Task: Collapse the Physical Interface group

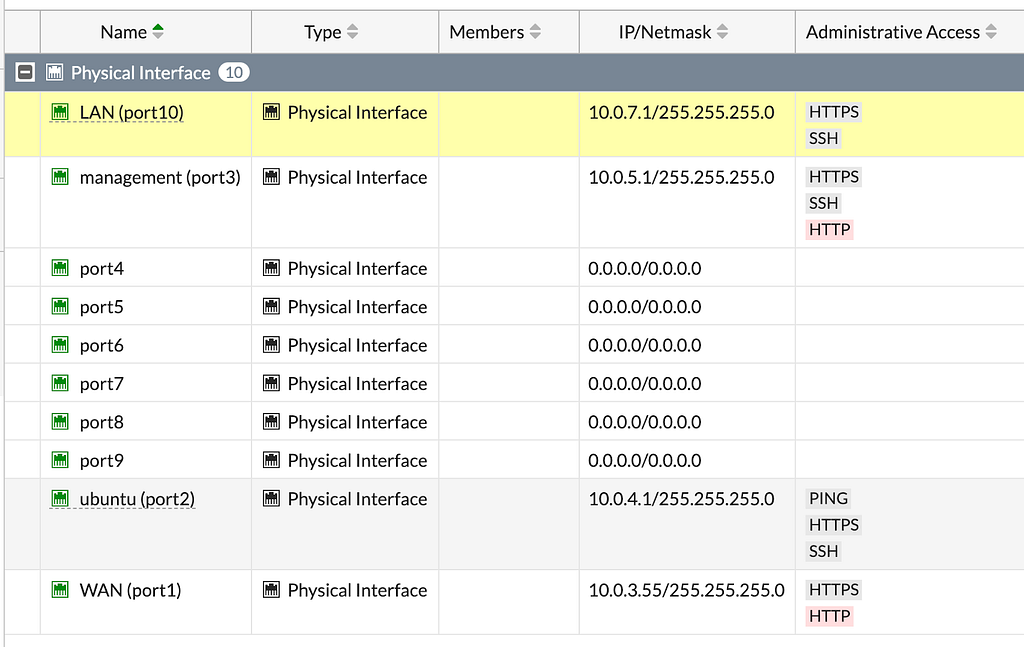Action: [26, 73]
